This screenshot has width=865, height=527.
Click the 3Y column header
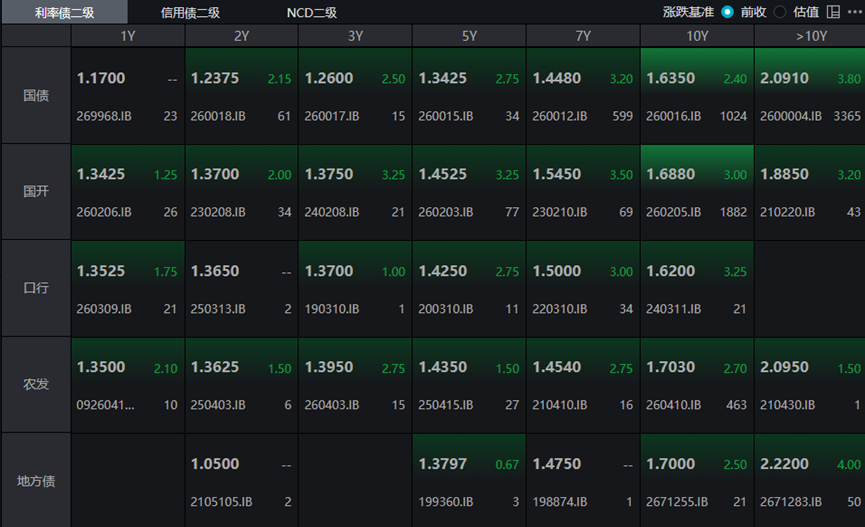(355, 36)
